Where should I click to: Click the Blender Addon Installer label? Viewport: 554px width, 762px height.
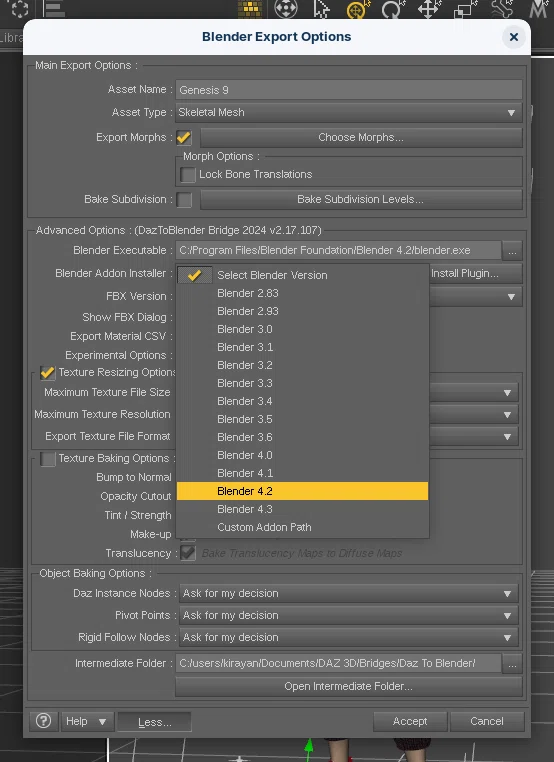114,273
